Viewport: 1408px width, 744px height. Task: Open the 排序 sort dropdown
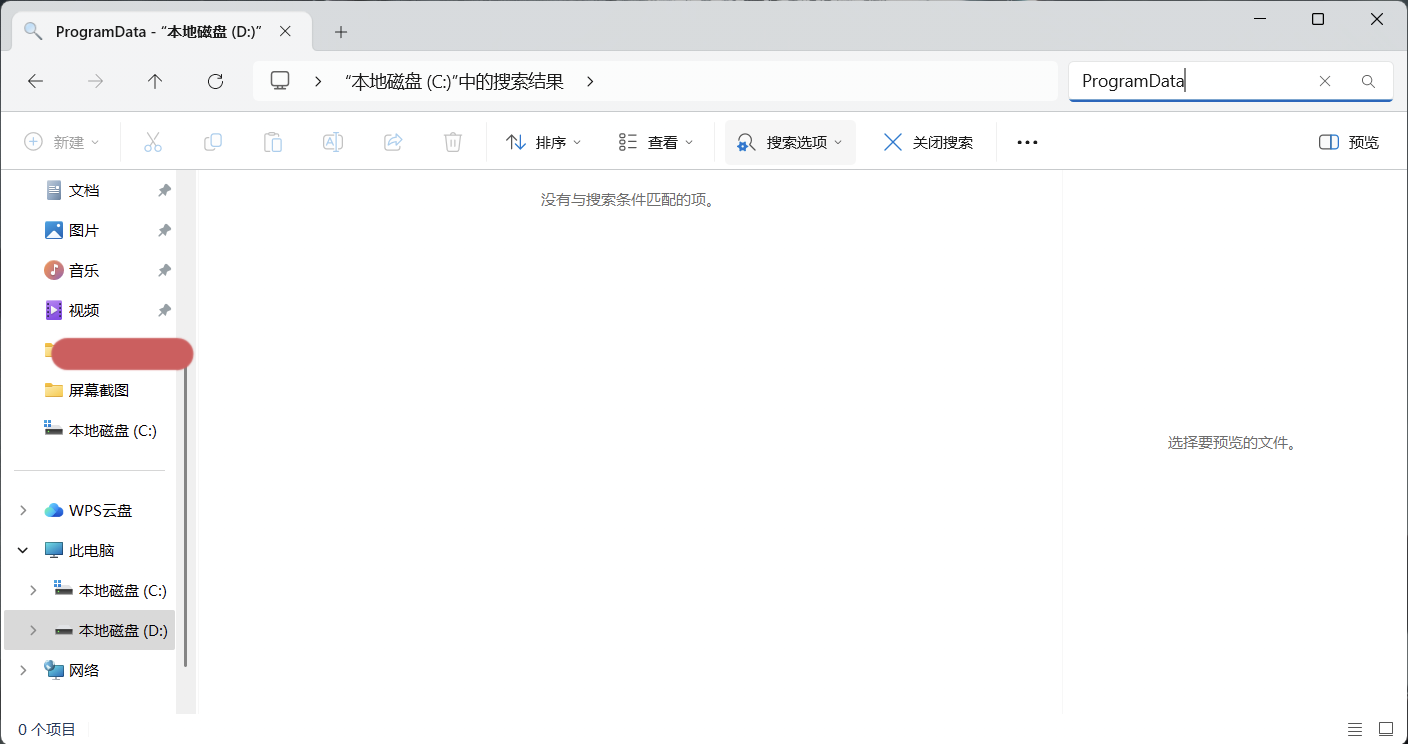(x=544, y=142)
